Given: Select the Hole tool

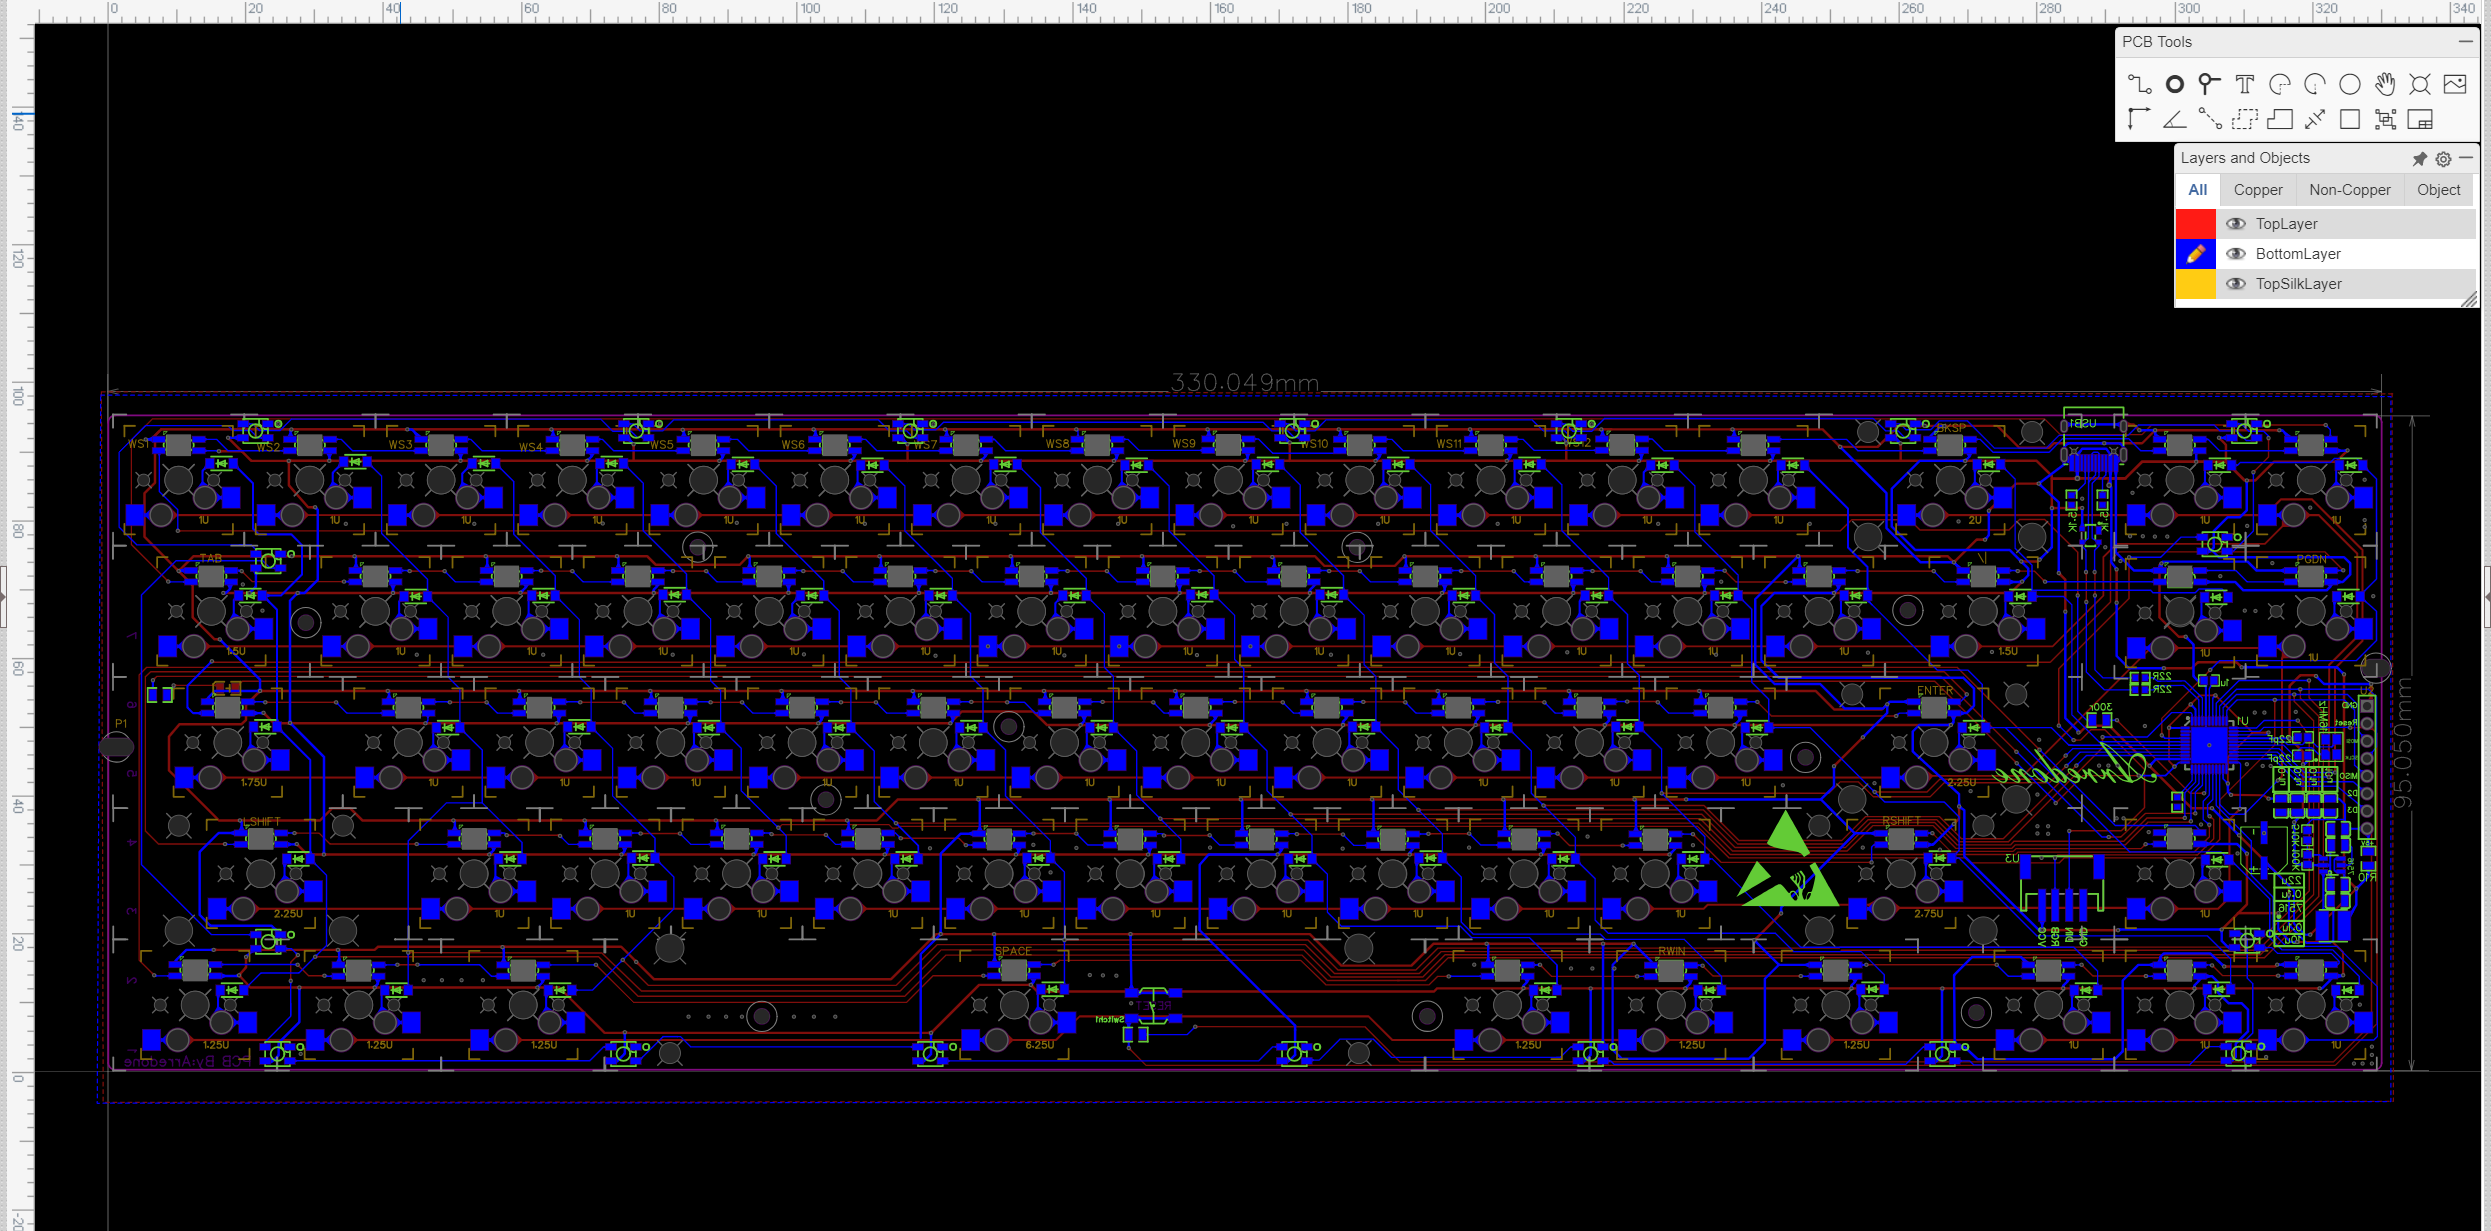Looking at the screenshot, I should pos(2420,84).
